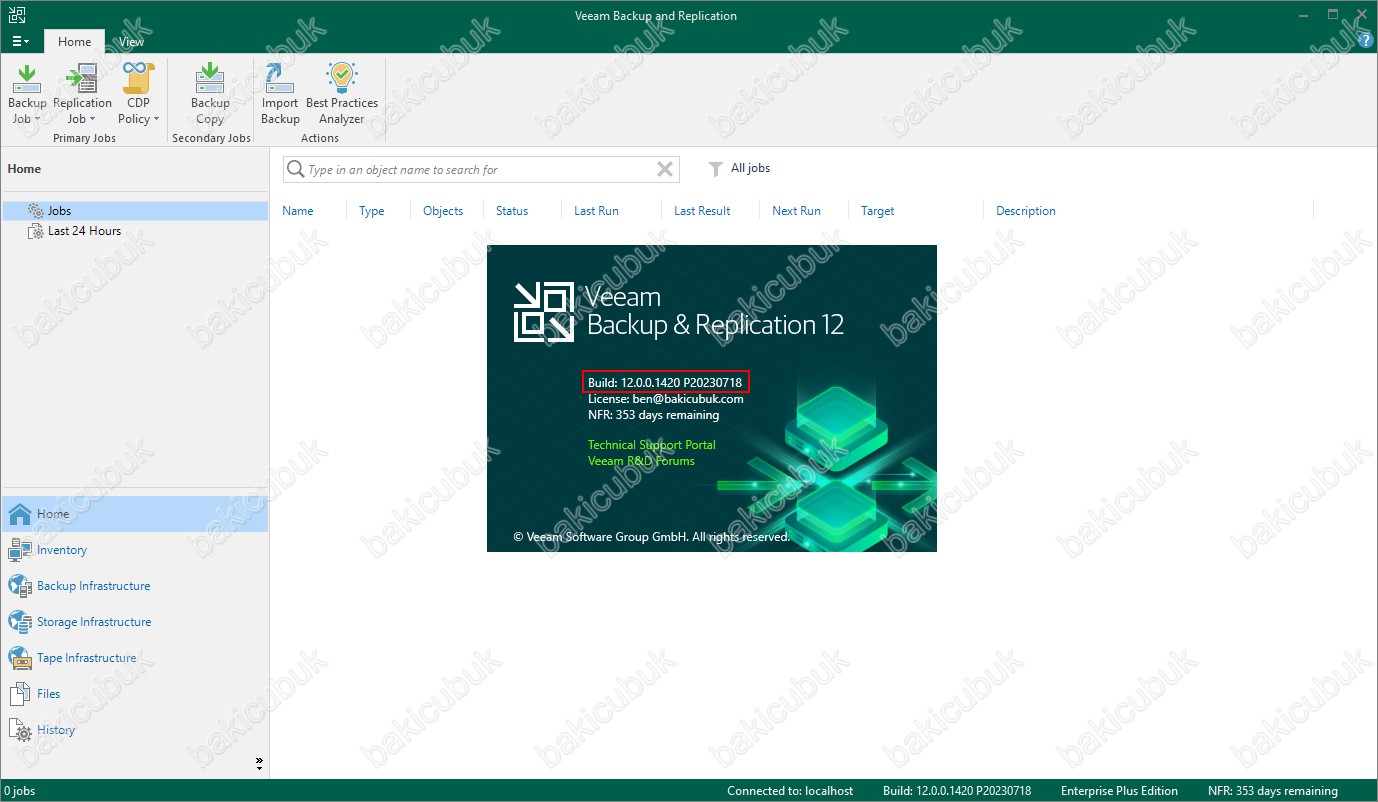Click the Inventory computer icon
The image size is (1378, 802).
[20, 550]
